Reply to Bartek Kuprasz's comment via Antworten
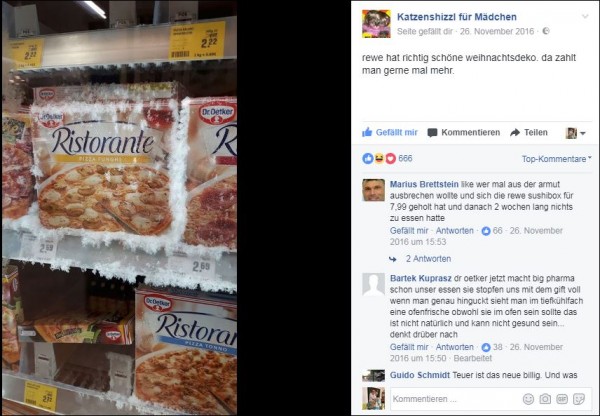This screenshot has width=600, height=416. [455, 347]
